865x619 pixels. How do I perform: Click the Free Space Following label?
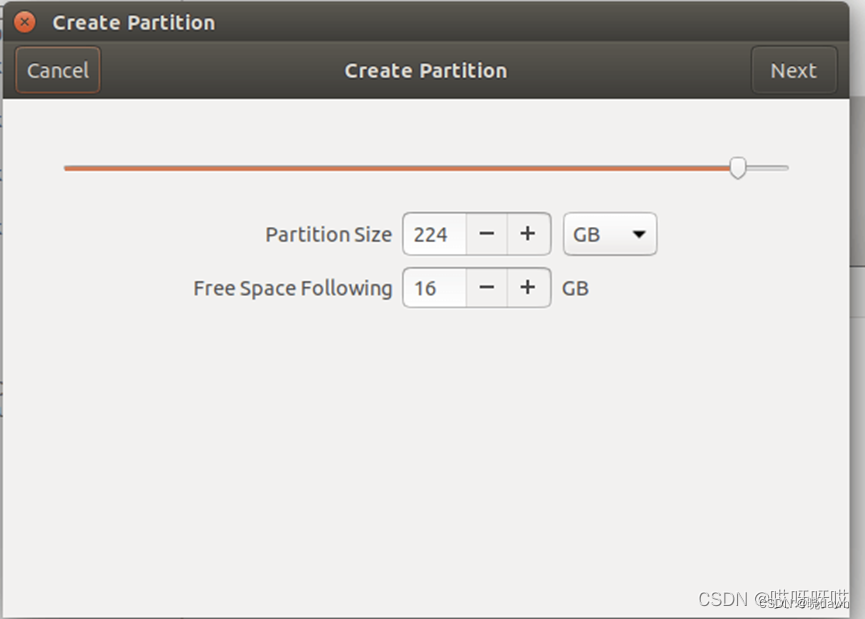tap(292, 289)
